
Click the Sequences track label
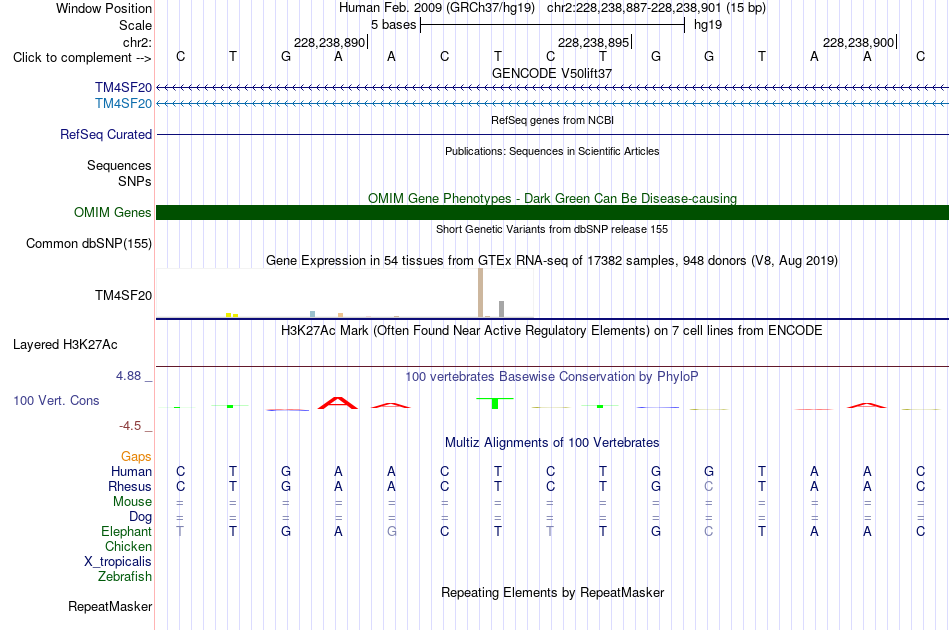coord(119,165)
